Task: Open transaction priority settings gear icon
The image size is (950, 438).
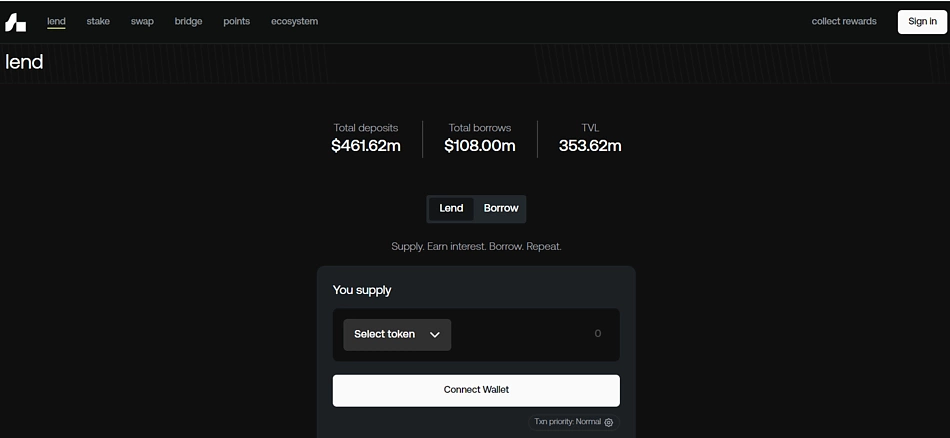Action: point(609,422)
